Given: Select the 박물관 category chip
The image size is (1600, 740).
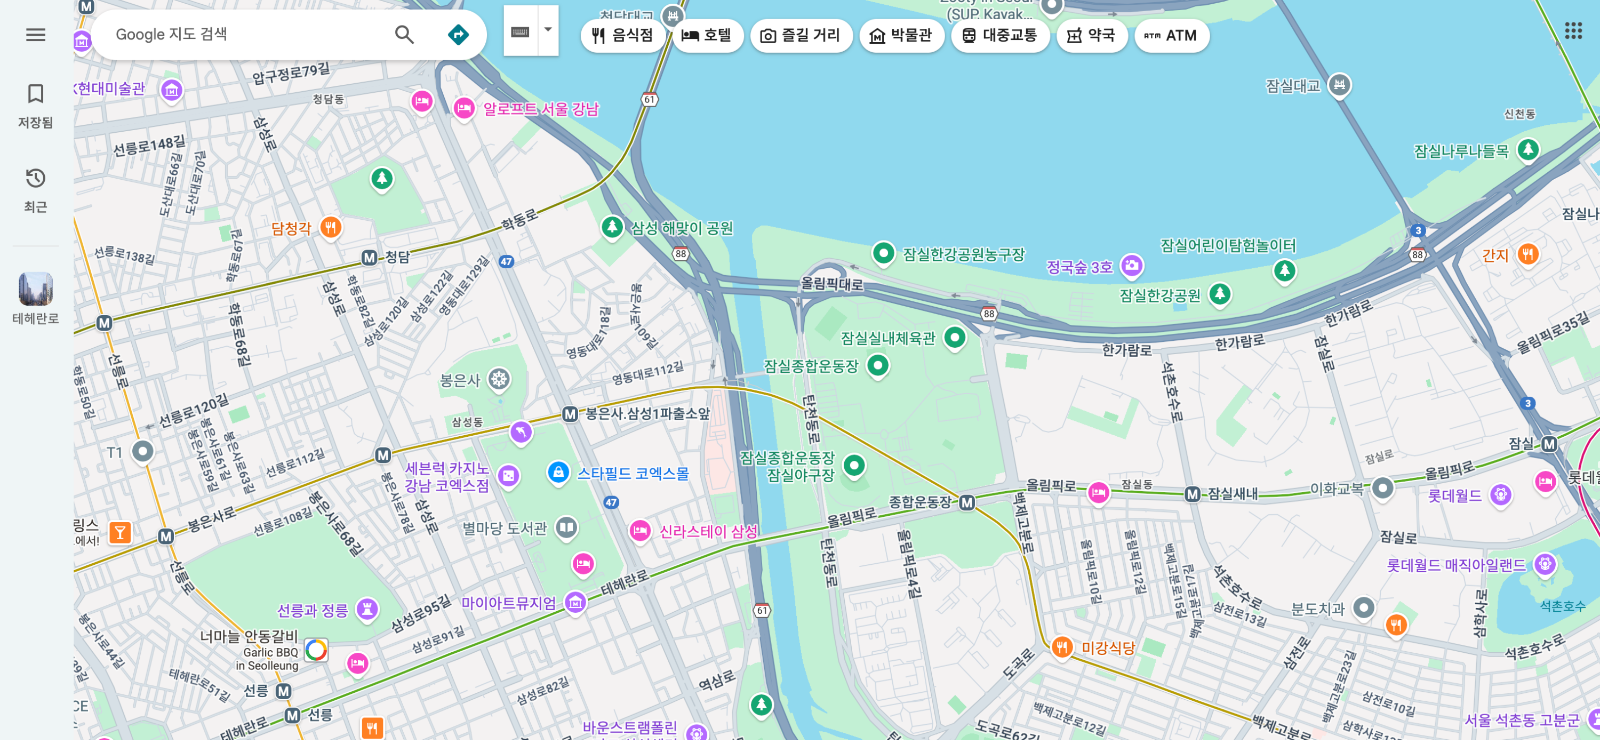Looking at the screenshot, I should click(901, 36).
